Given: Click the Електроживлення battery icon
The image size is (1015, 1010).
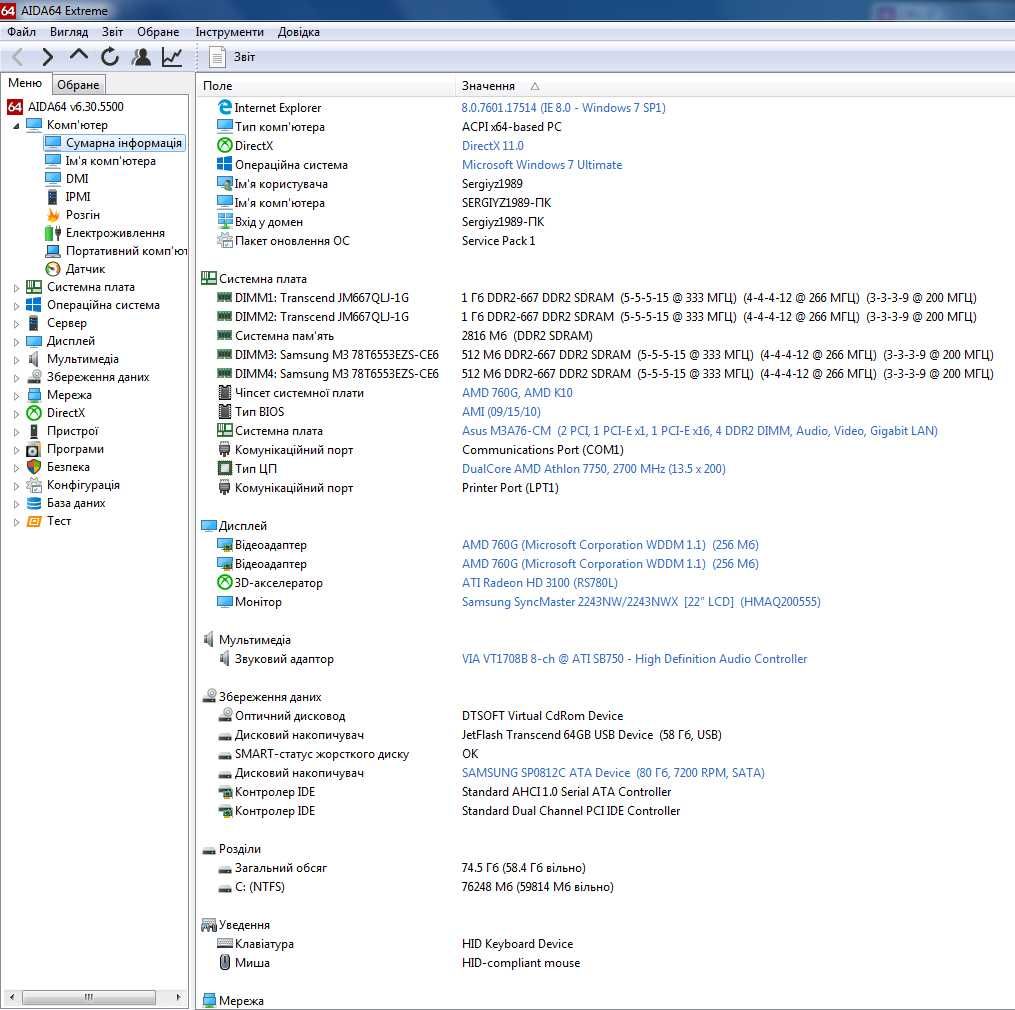Looking at the screenshot, I should click(53, 233).
